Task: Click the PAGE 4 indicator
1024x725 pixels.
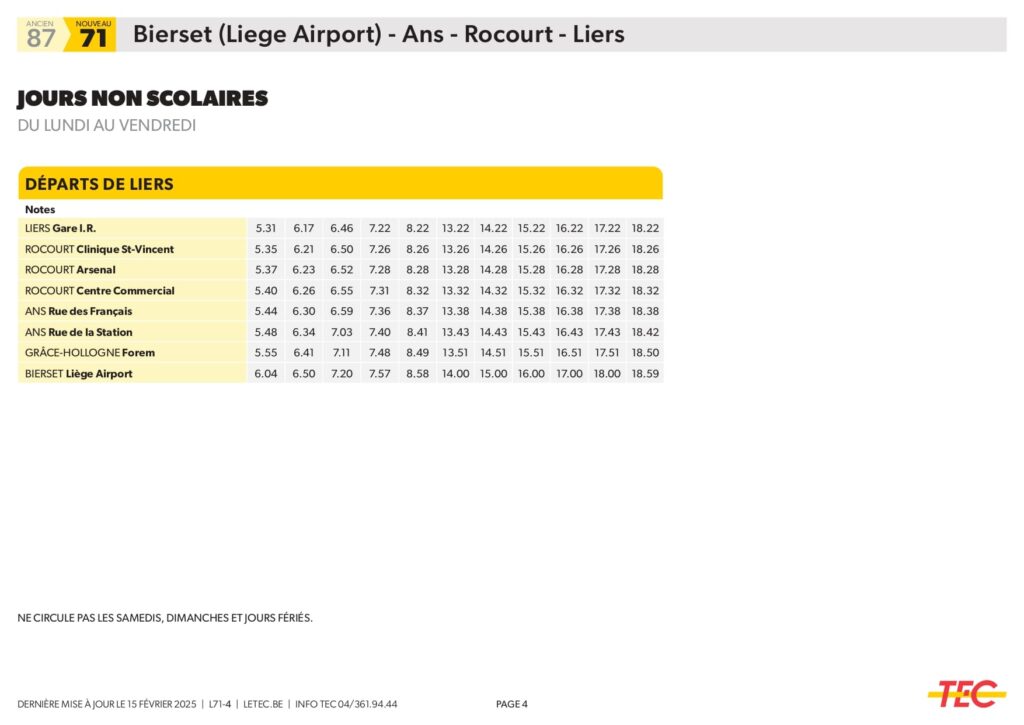Action: pos(511,704)
